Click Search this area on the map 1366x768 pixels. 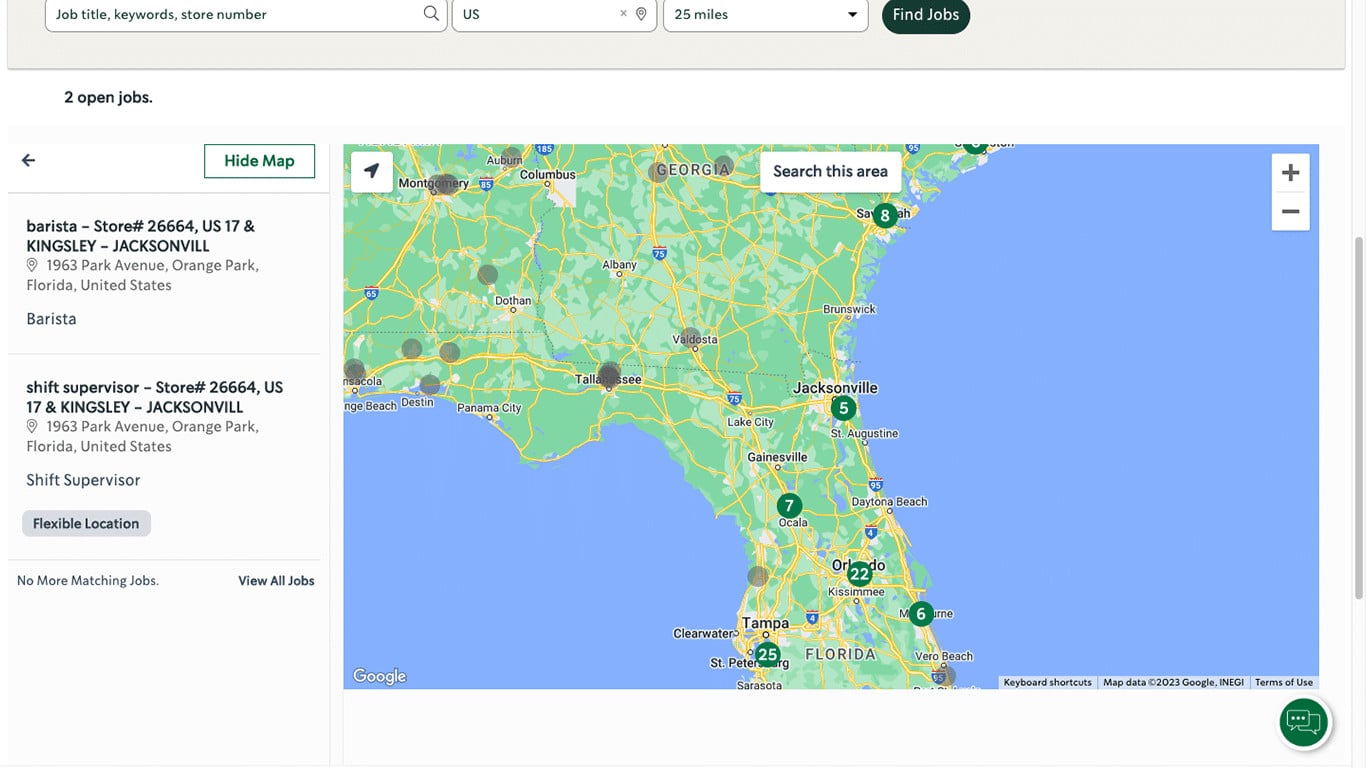830,171
